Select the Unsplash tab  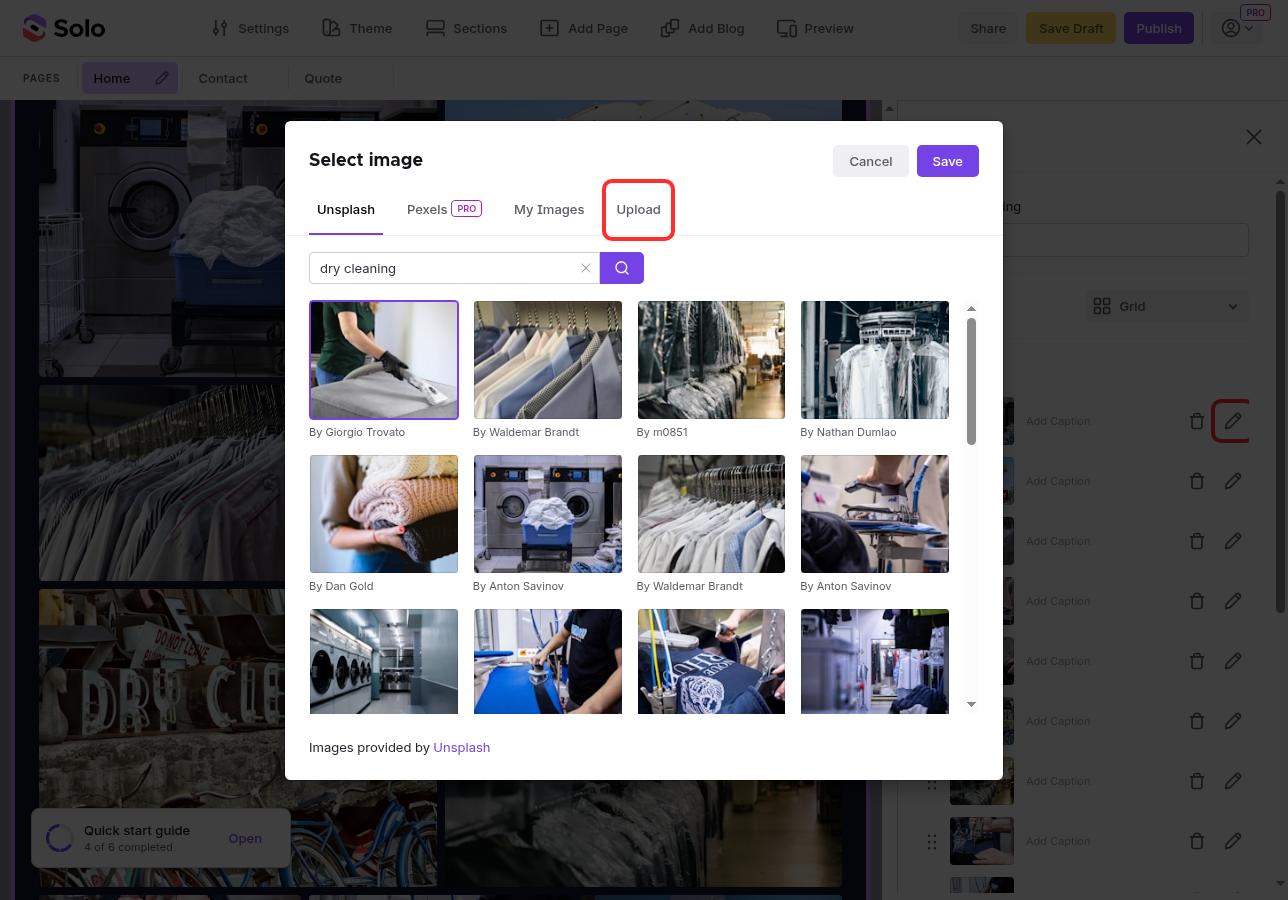[346, 209]
